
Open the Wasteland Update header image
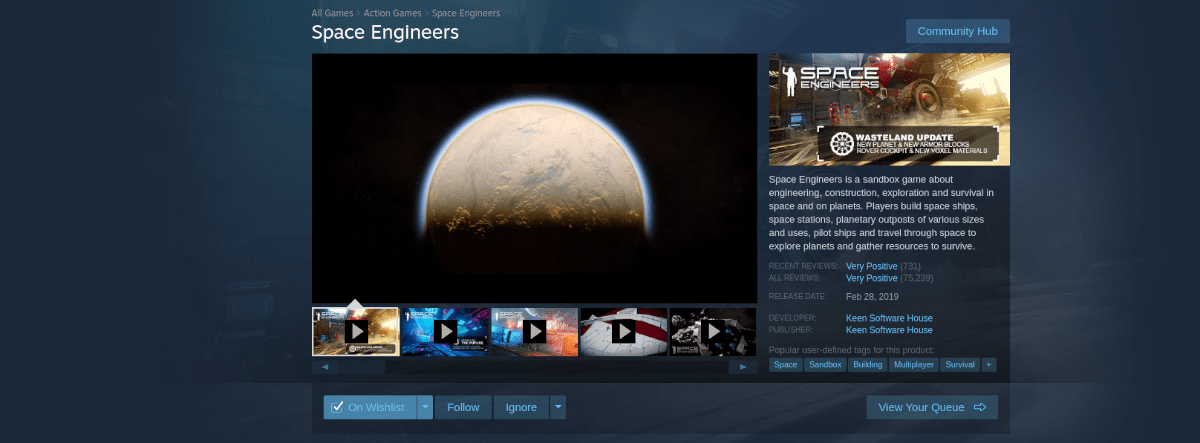[889, 109]
